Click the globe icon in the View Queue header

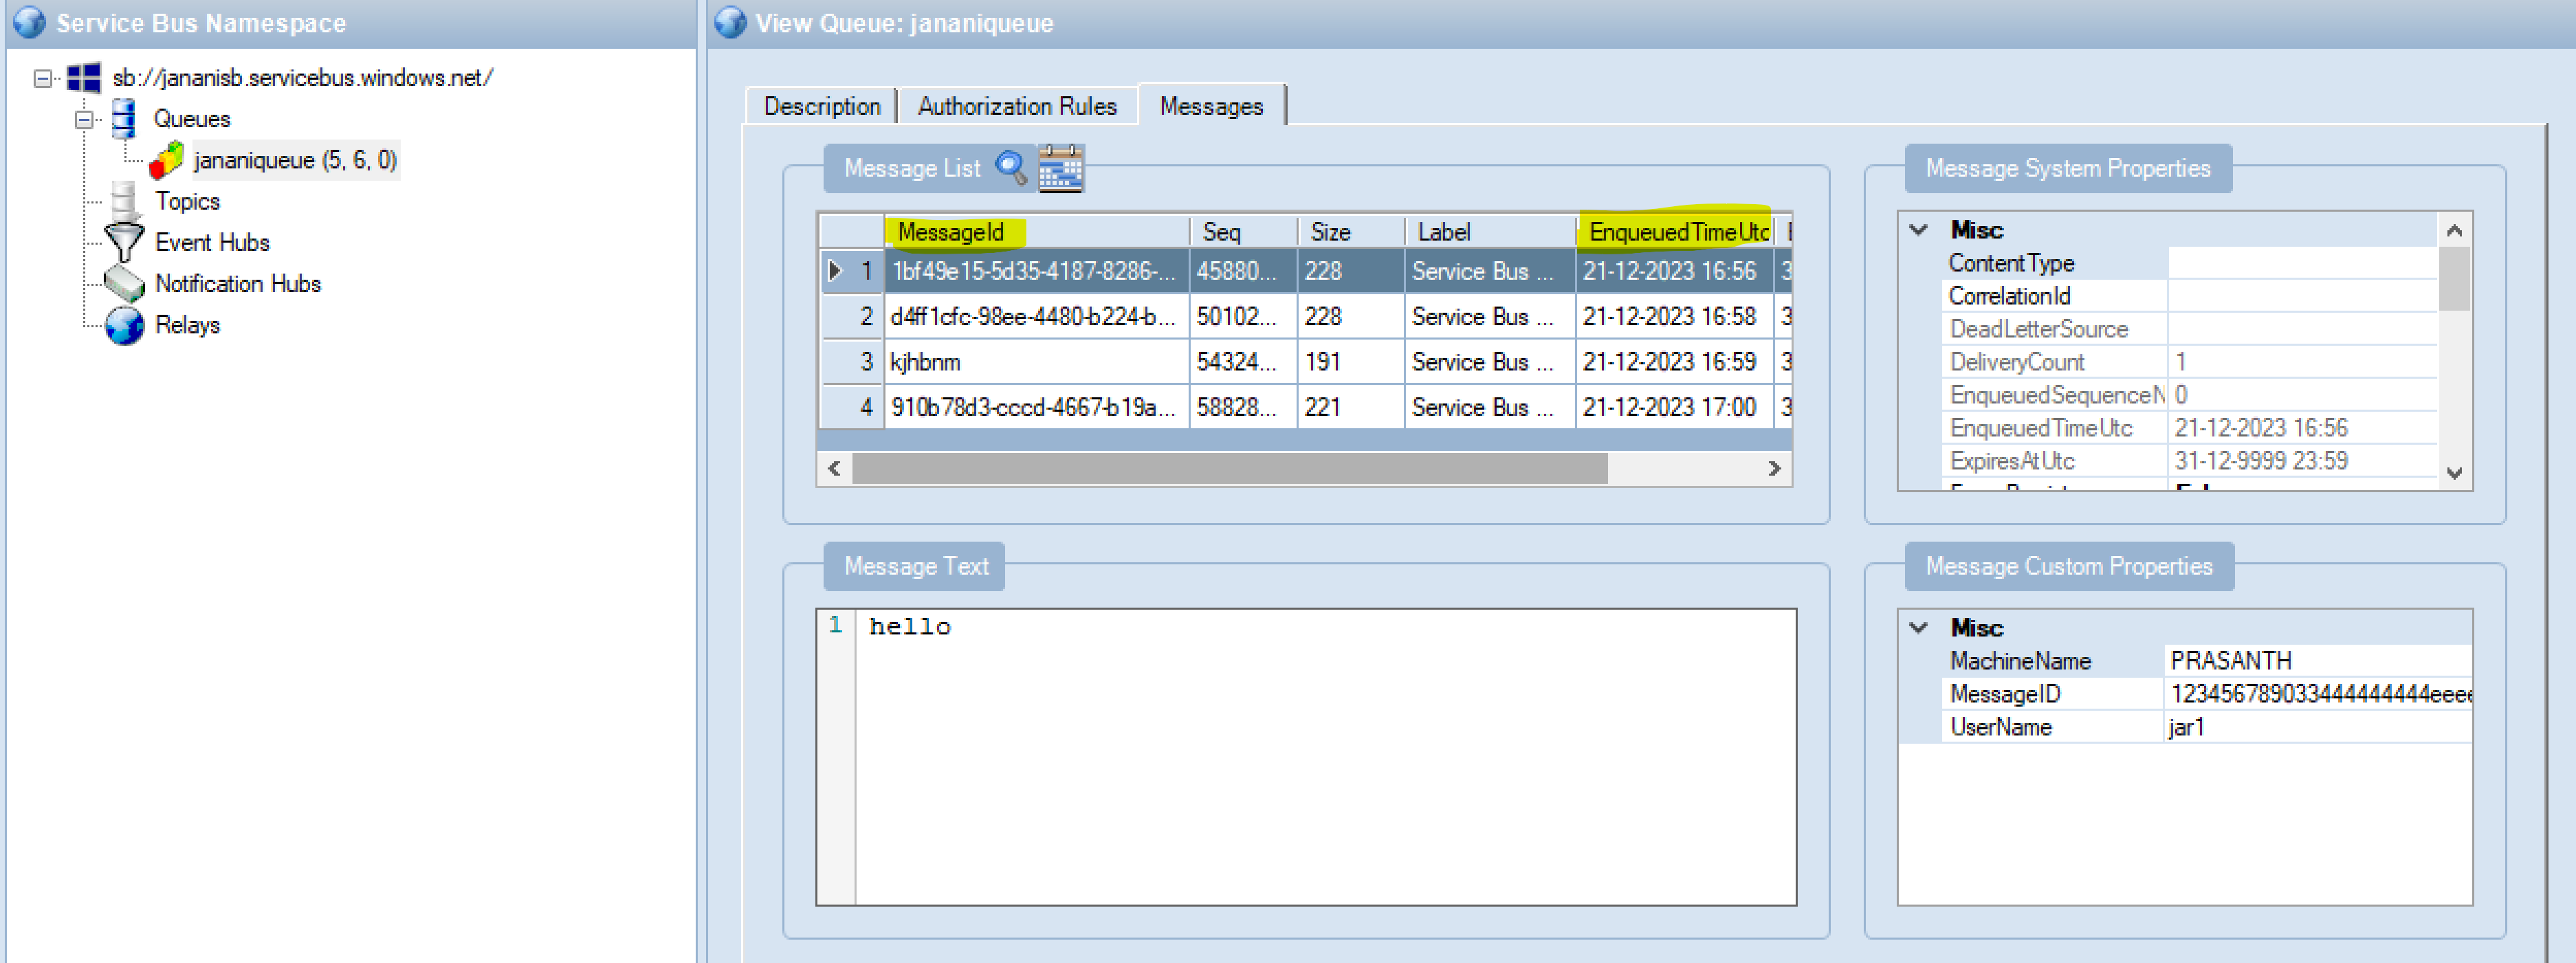pyautogui.click(x=731, y=22)
